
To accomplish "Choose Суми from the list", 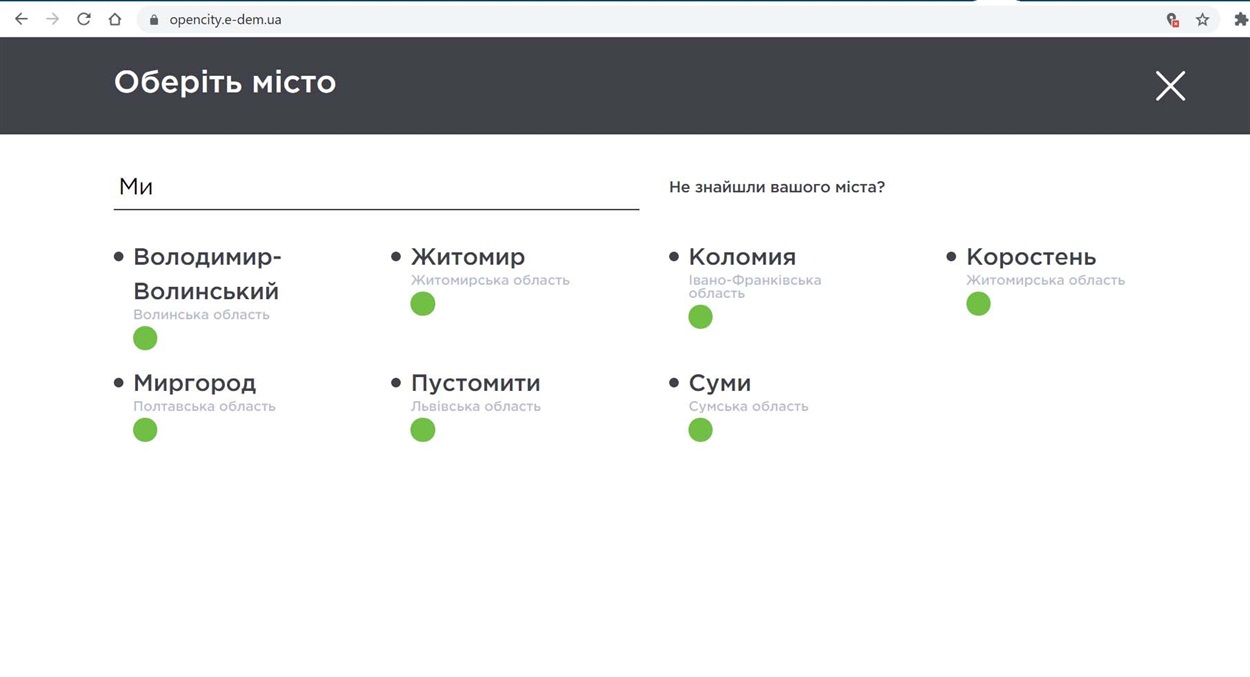I will (720, 383).
